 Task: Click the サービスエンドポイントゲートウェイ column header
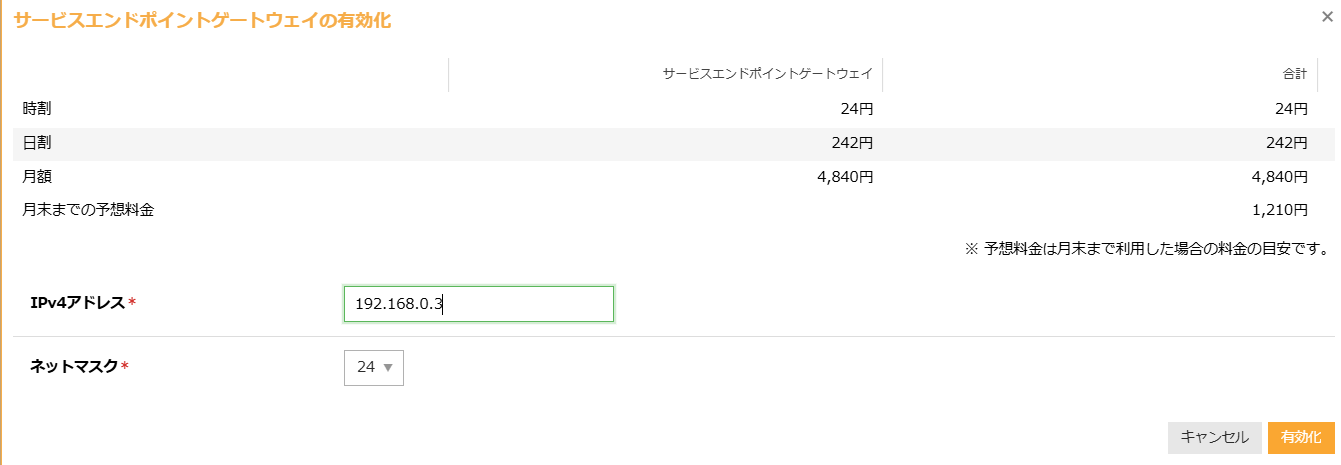[x=767, y=74]
